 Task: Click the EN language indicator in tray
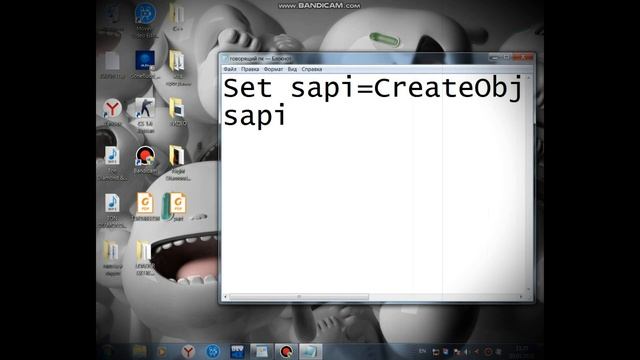tap(422, 351)
